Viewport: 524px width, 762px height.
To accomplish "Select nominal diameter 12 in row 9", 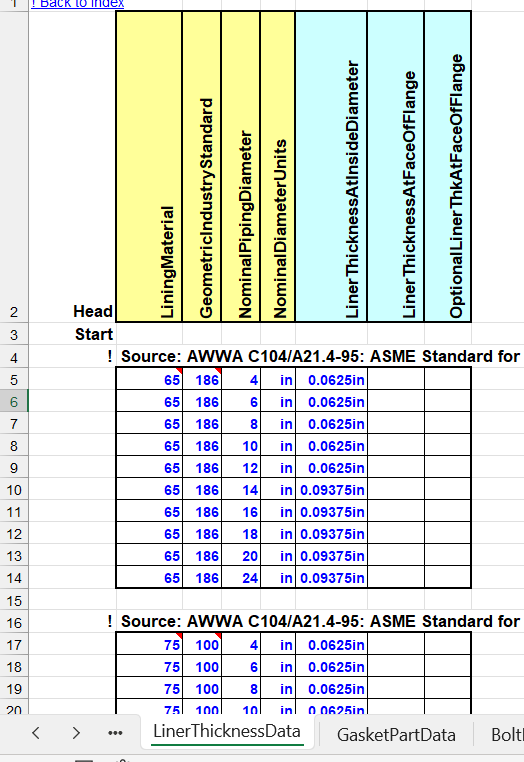I will (241, 468).
